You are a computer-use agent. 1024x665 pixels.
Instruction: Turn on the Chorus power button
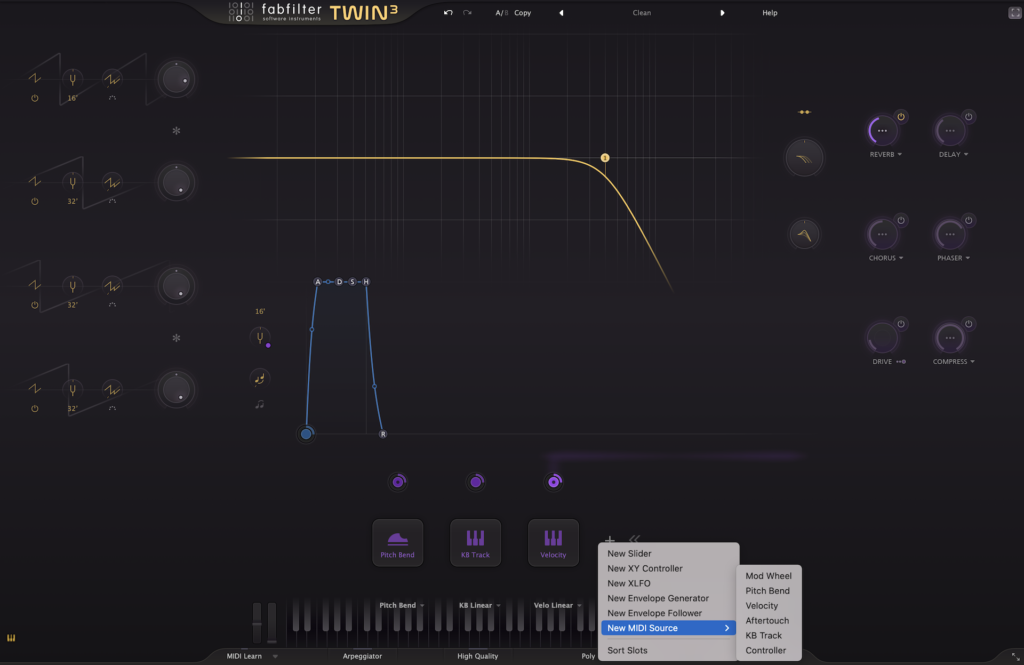pos(900,220)
